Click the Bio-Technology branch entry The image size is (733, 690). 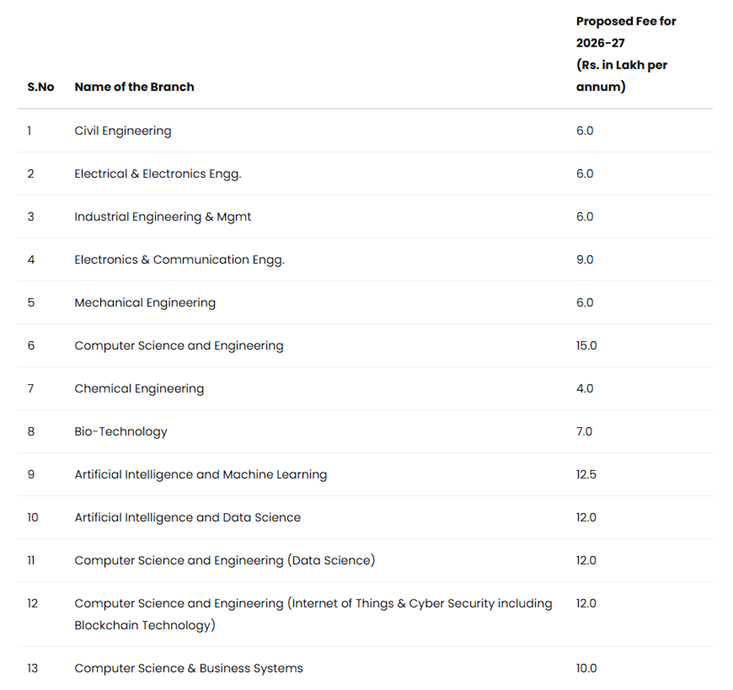121,432
